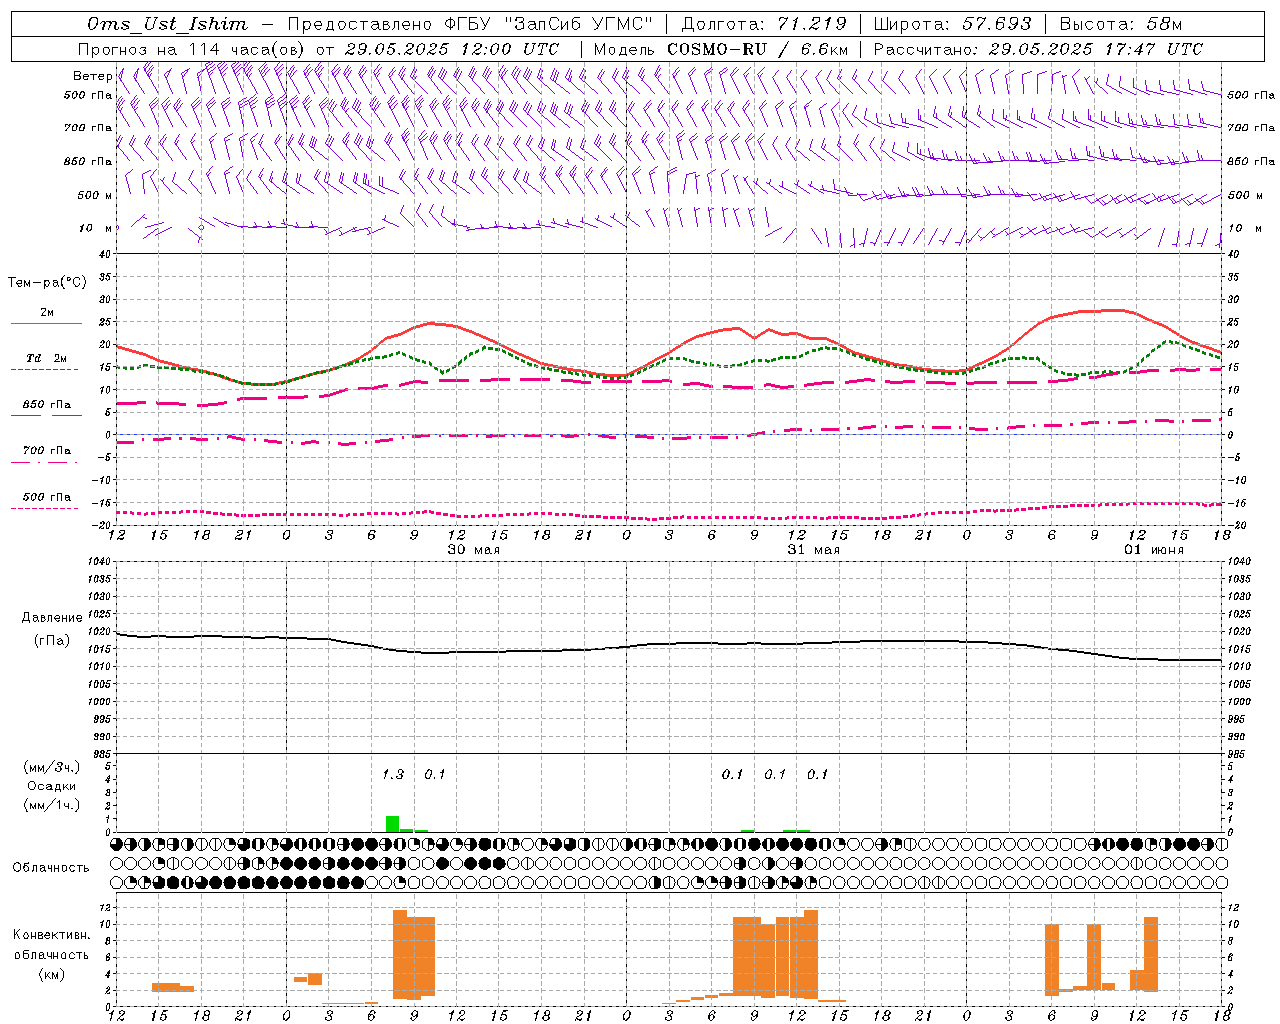
Task: Click the 1.3 precipitation amount value
Action: [393, 774]
